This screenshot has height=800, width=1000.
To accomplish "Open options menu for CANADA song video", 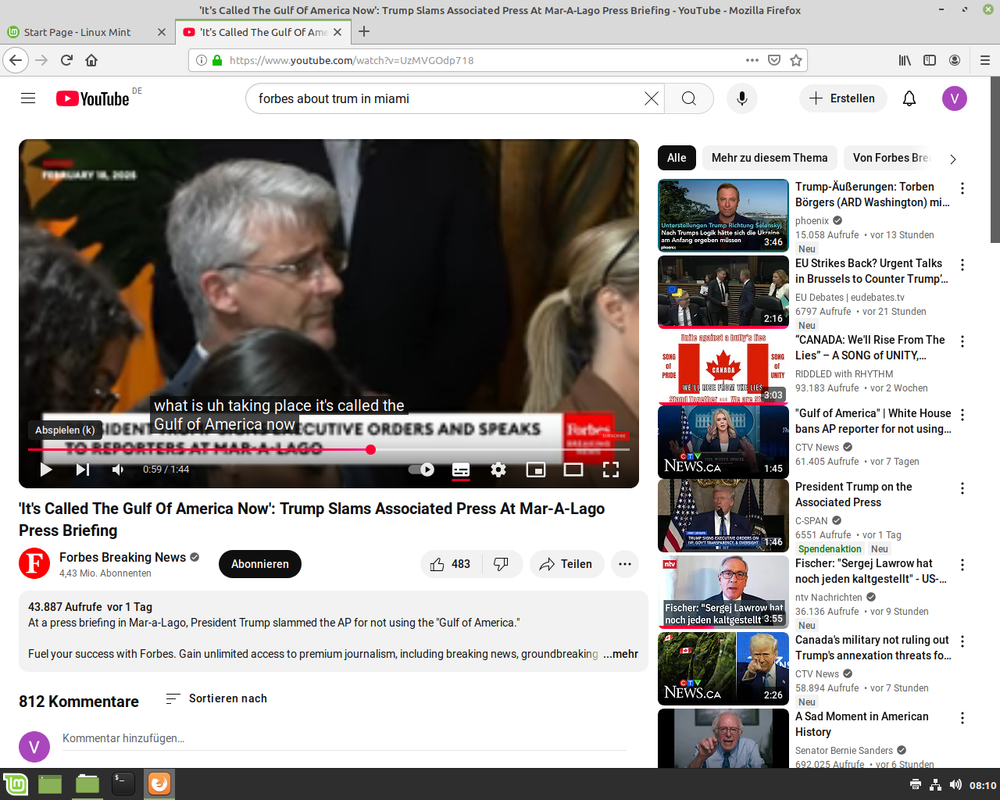I will coord(962,341).
